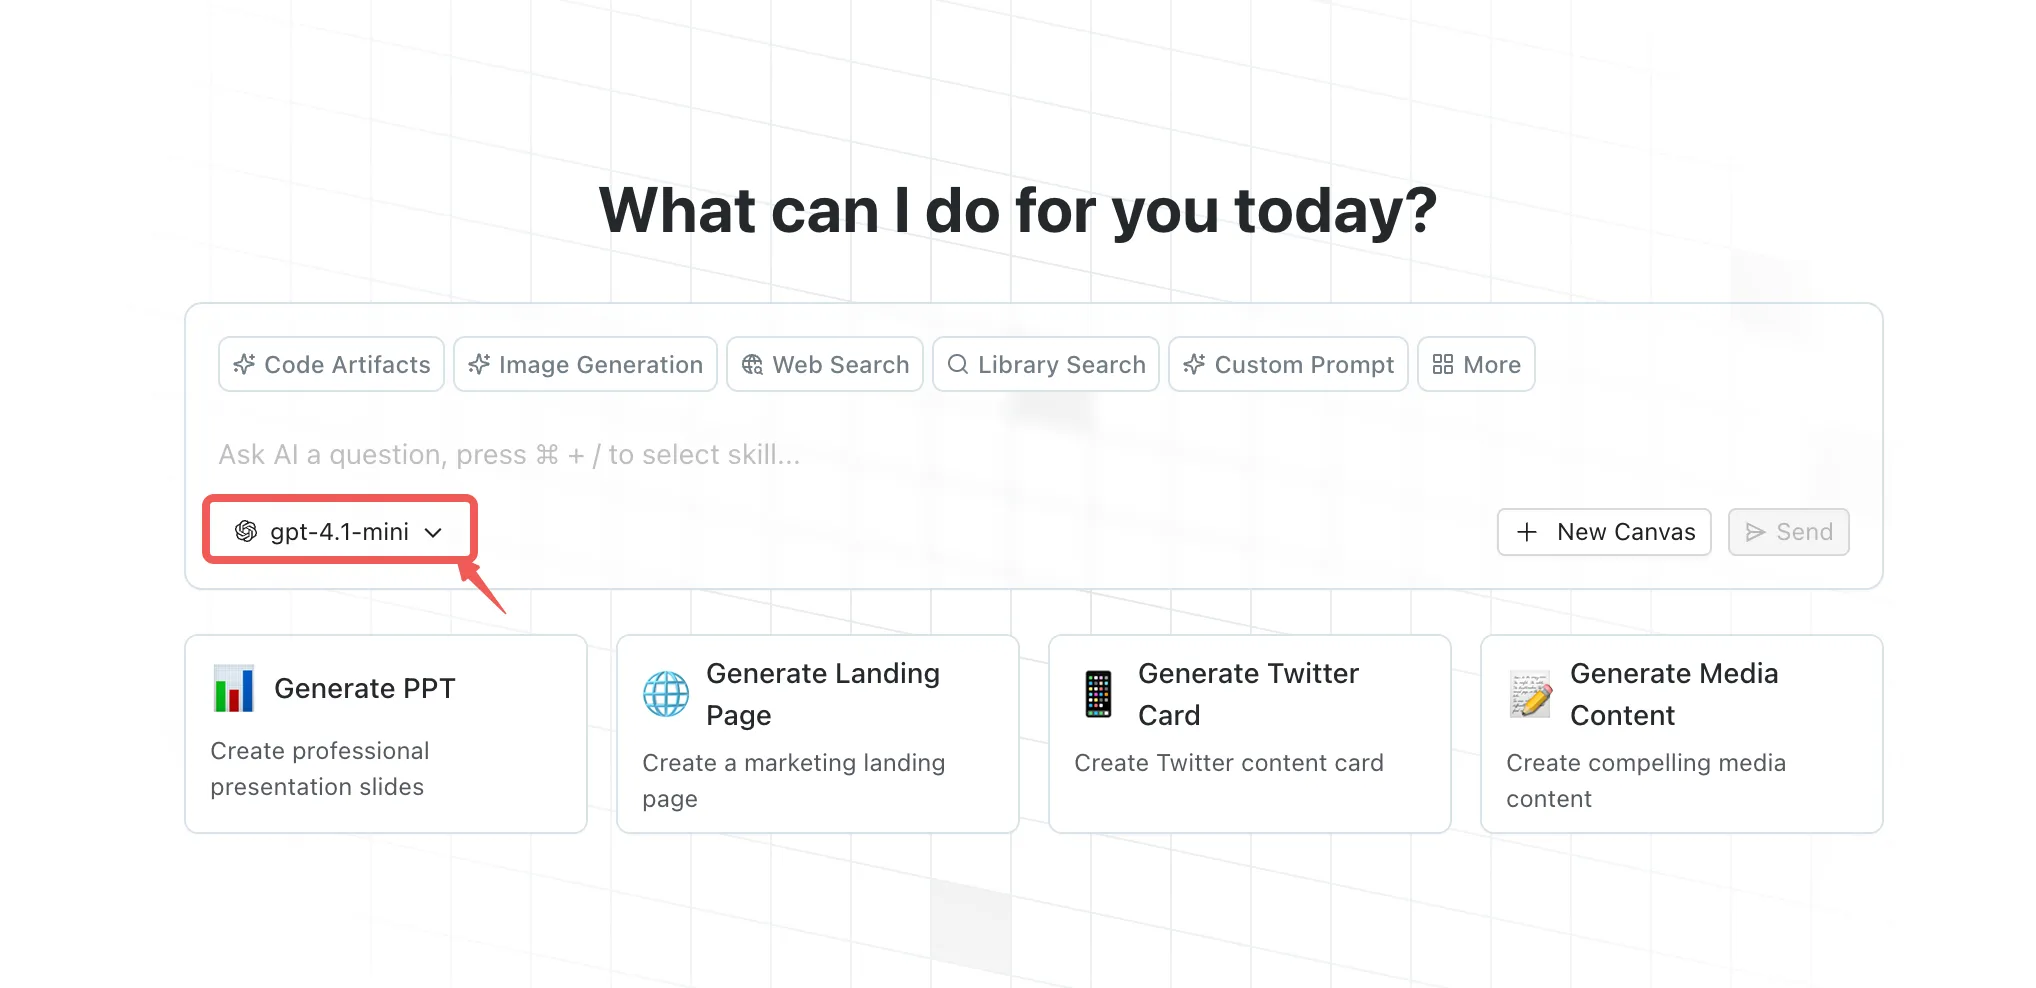The height and width of the screenshot is (988, 2036).
Task: Click the Code Artifacts sparkle icon
Action: pos(244,365)
